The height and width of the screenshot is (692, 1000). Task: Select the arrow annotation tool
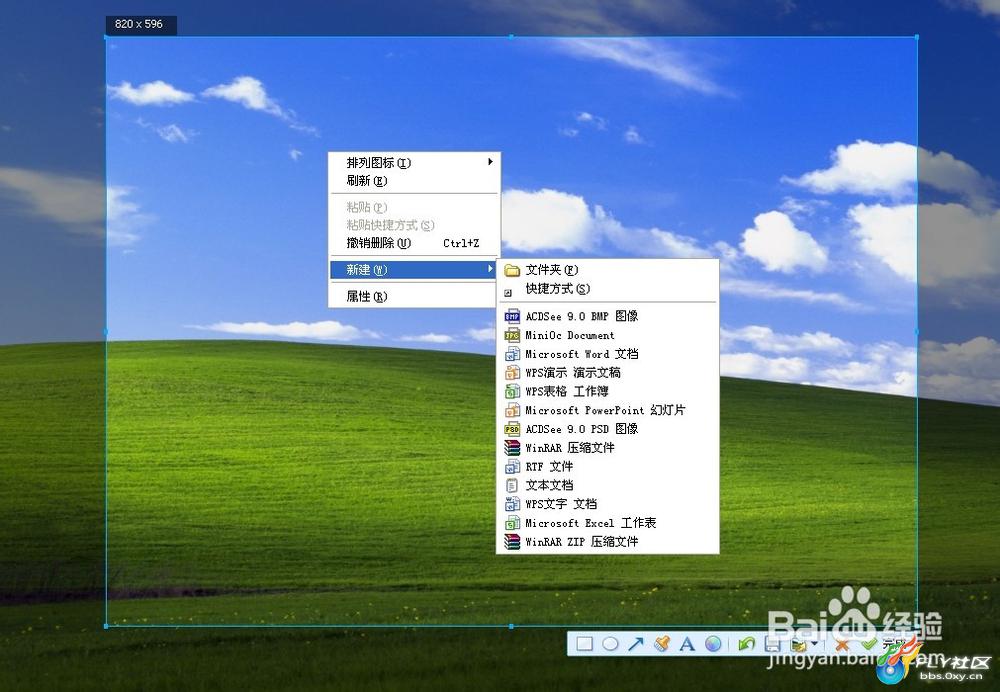pos(636,644)
